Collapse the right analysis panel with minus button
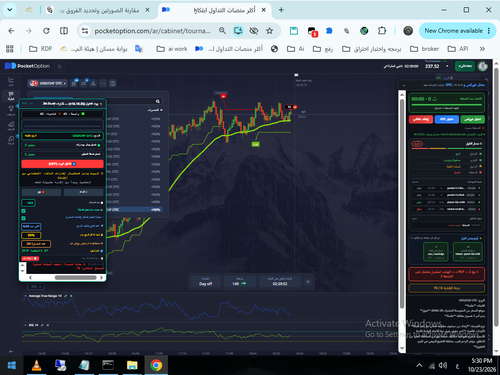The image size is (500, 375). (x=404, y=85)
